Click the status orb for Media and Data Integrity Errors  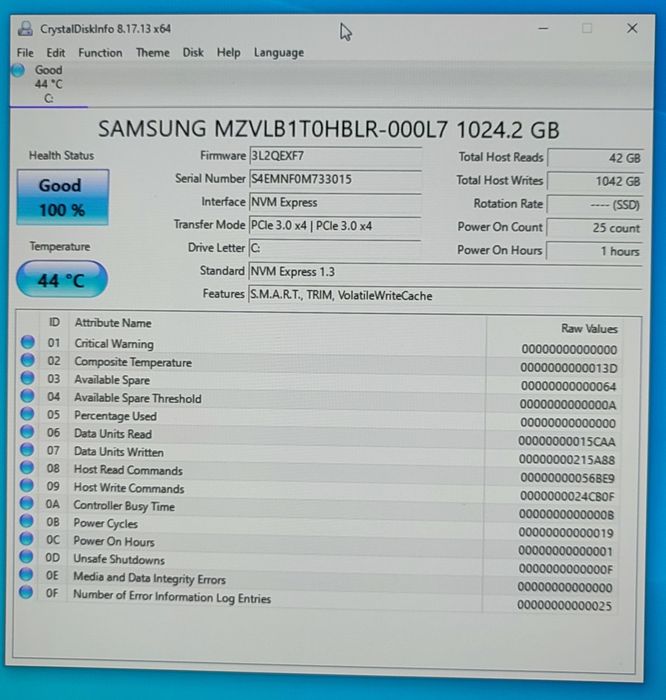26,575
